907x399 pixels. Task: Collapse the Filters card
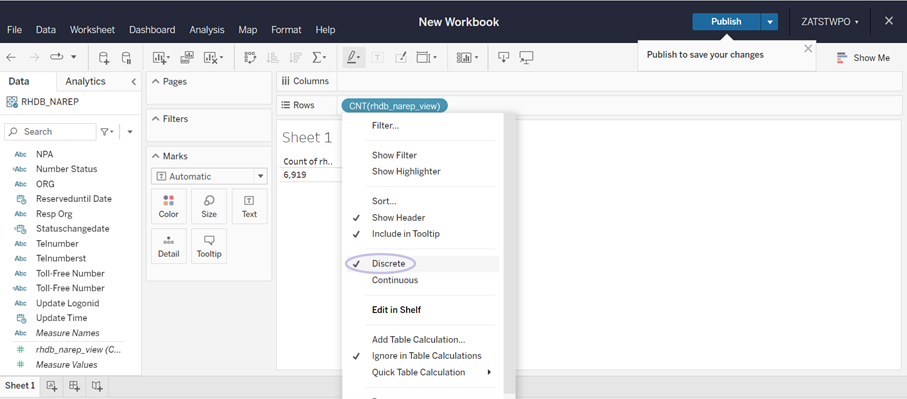[x=155, y=119]
